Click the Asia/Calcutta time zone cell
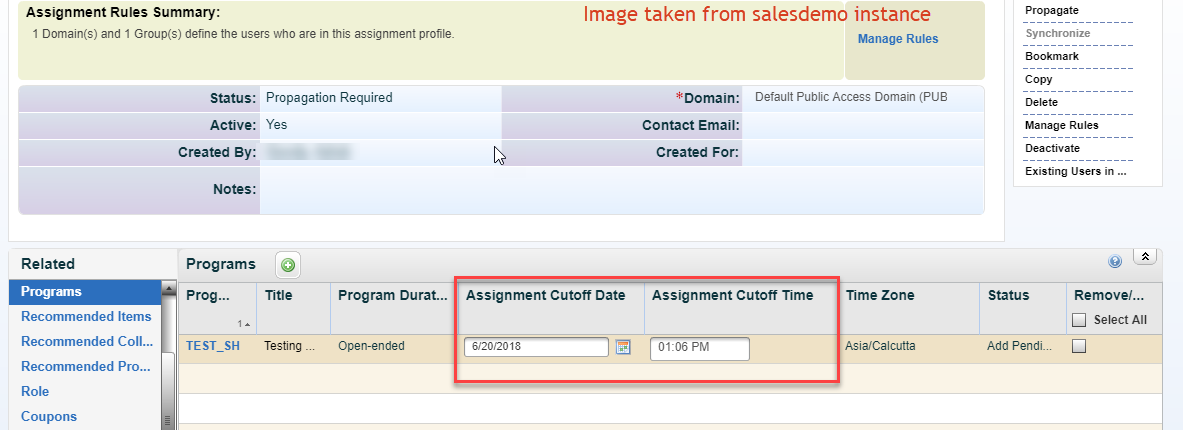 881,346
